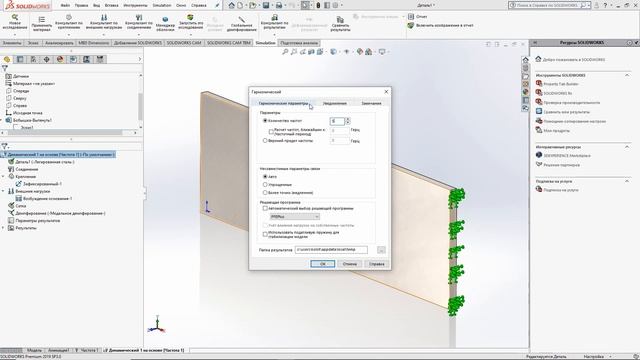The image size is (640, 360).
Task: Click the Print icon in title toolbar
Action: (x=279, y=5)
